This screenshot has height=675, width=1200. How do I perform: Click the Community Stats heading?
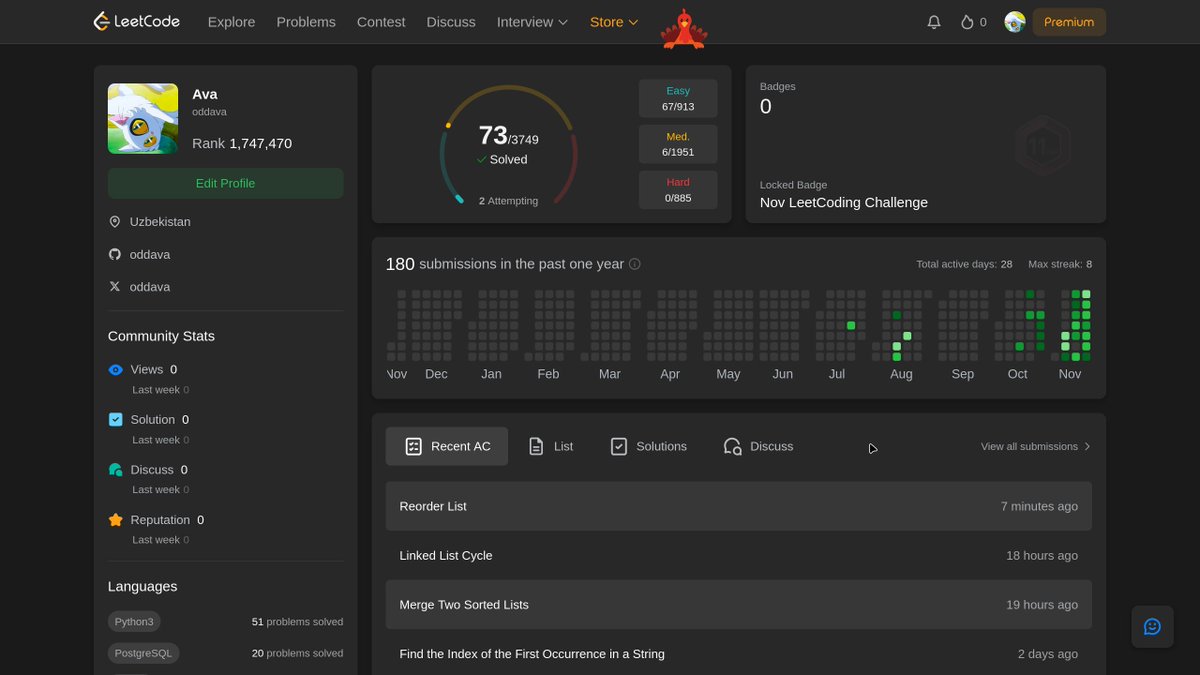[x=161, y=336]
